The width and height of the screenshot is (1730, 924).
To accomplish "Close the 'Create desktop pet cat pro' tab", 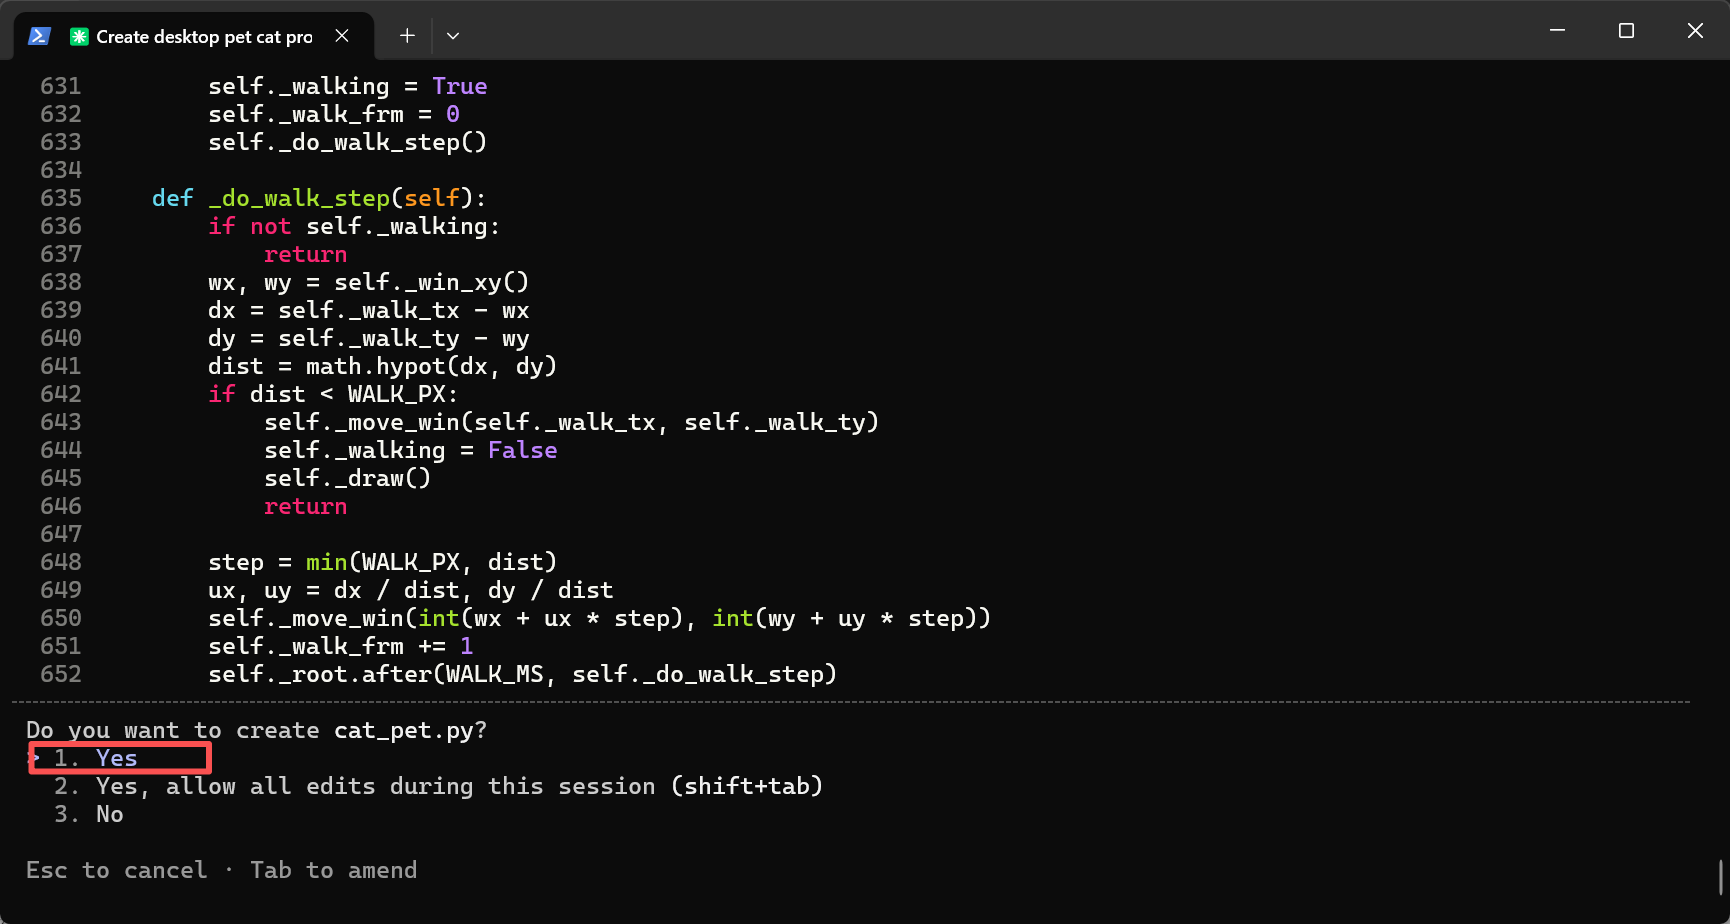I will (342, 36).
